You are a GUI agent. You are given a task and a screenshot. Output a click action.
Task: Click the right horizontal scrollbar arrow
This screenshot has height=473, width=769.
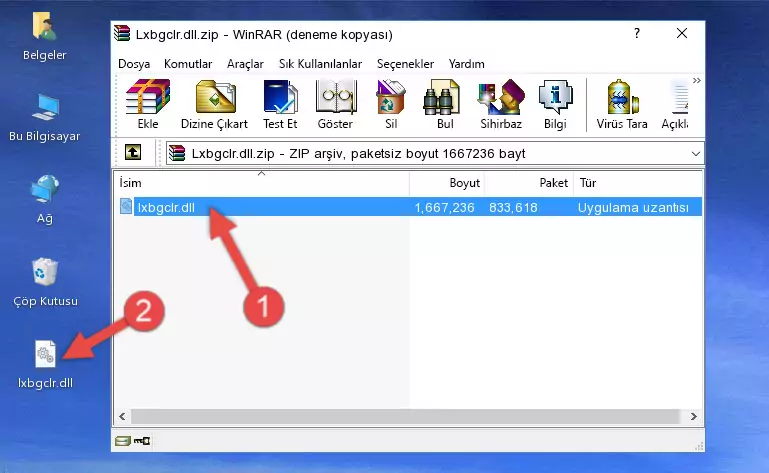click(693, 417)
